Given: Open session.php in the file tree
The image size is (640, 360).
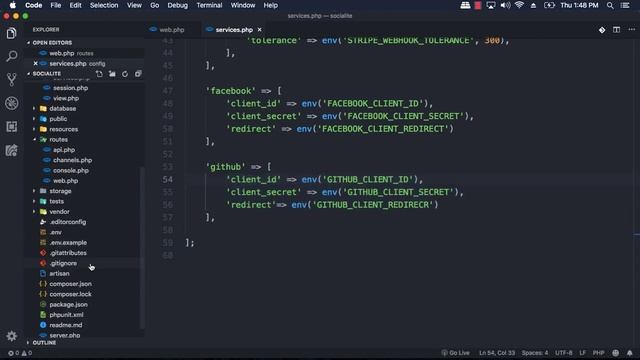Looking at the screenshot, I should click(70, 88).
